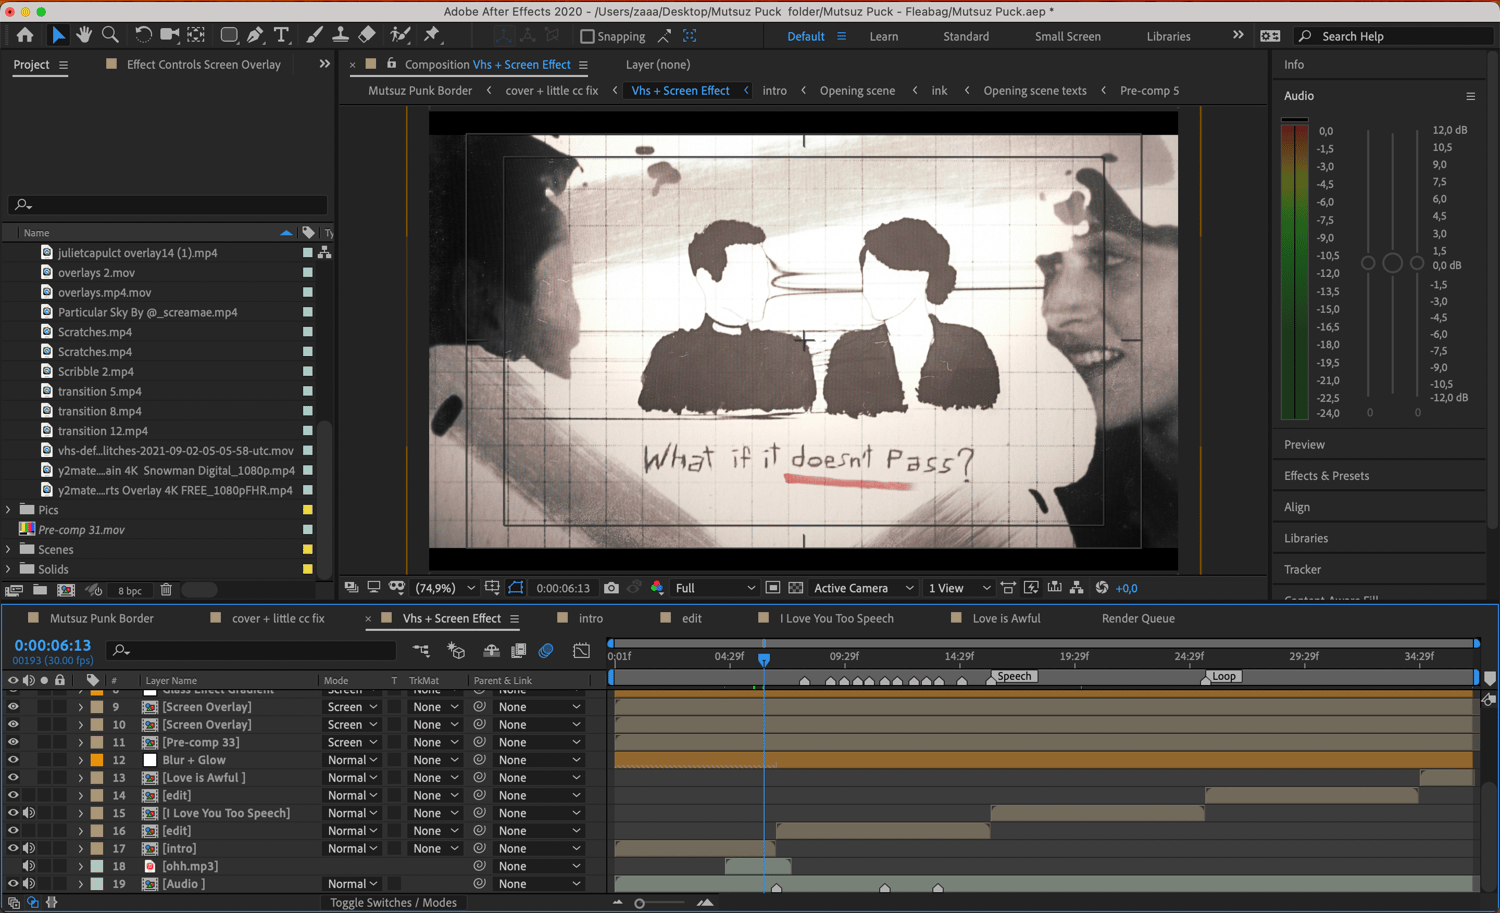Viewport: 1500px width, 913px height.
Task: Select the Rectangle shape tool
Action: click(x=229, y=35)
